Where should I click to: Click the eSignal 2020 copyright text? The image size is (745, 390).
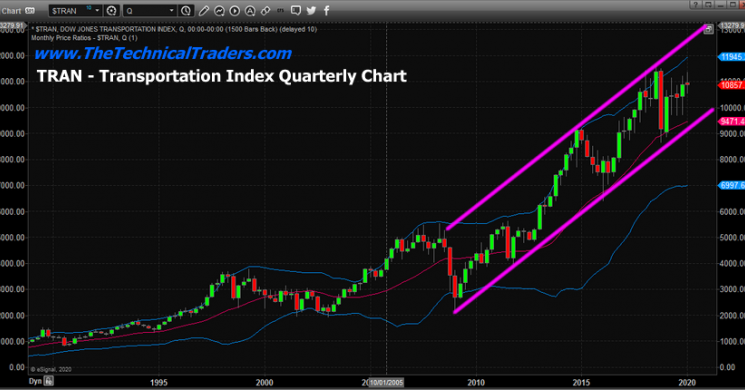pyautogui.click(x=51, y=369)
